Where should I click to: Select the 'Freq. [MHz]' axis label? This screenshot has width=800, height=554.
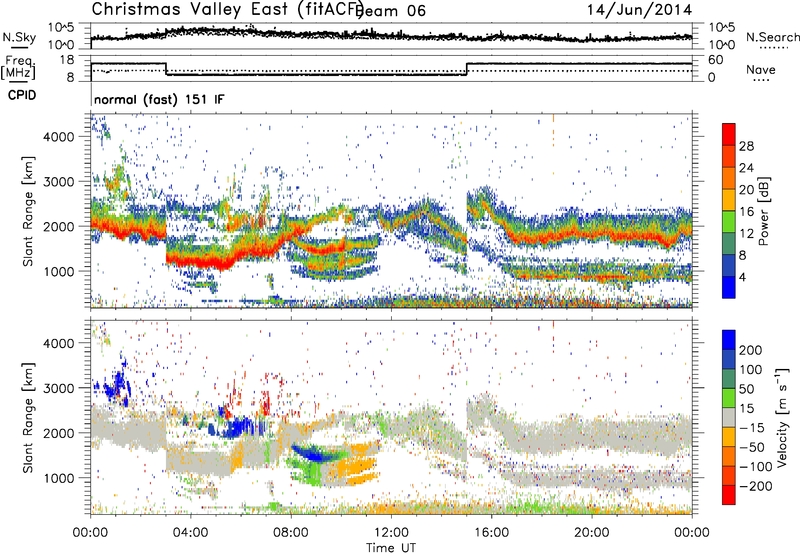coord(18,67)
